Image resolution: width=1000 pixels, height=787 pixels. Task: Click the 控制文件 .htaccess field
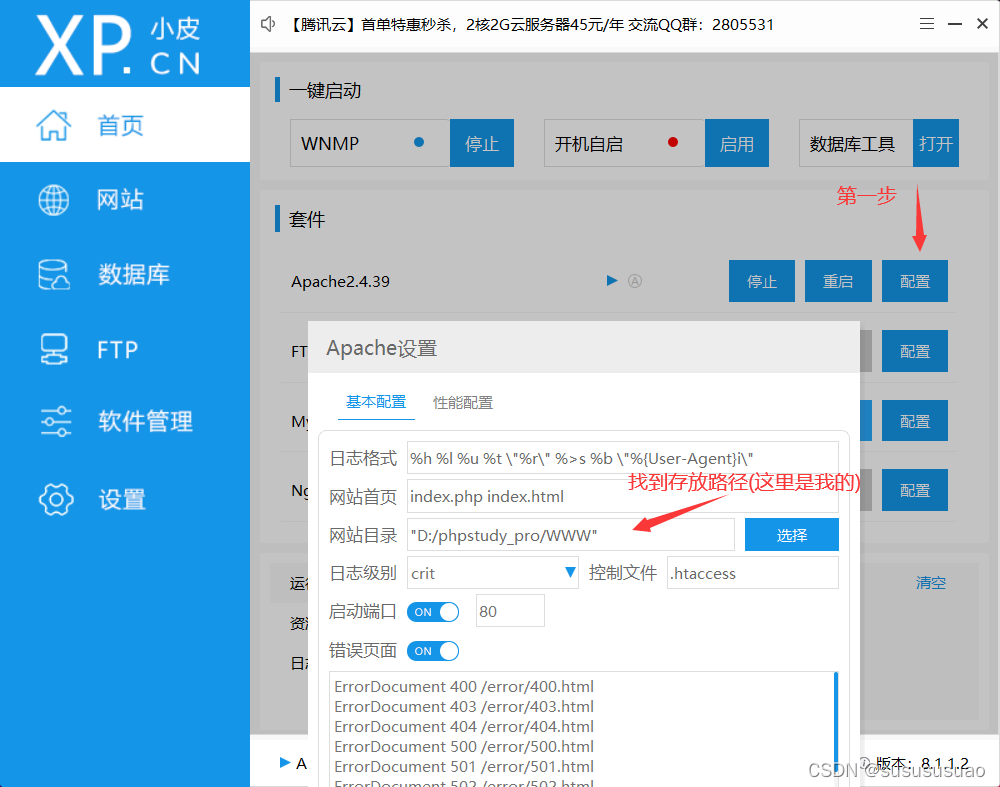(x=753, y=573)
